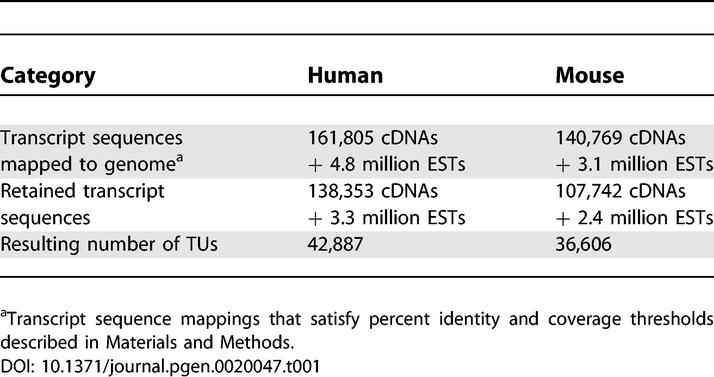
Task: Select the 36,606 mouse TU count
Action: click(583, 245)
